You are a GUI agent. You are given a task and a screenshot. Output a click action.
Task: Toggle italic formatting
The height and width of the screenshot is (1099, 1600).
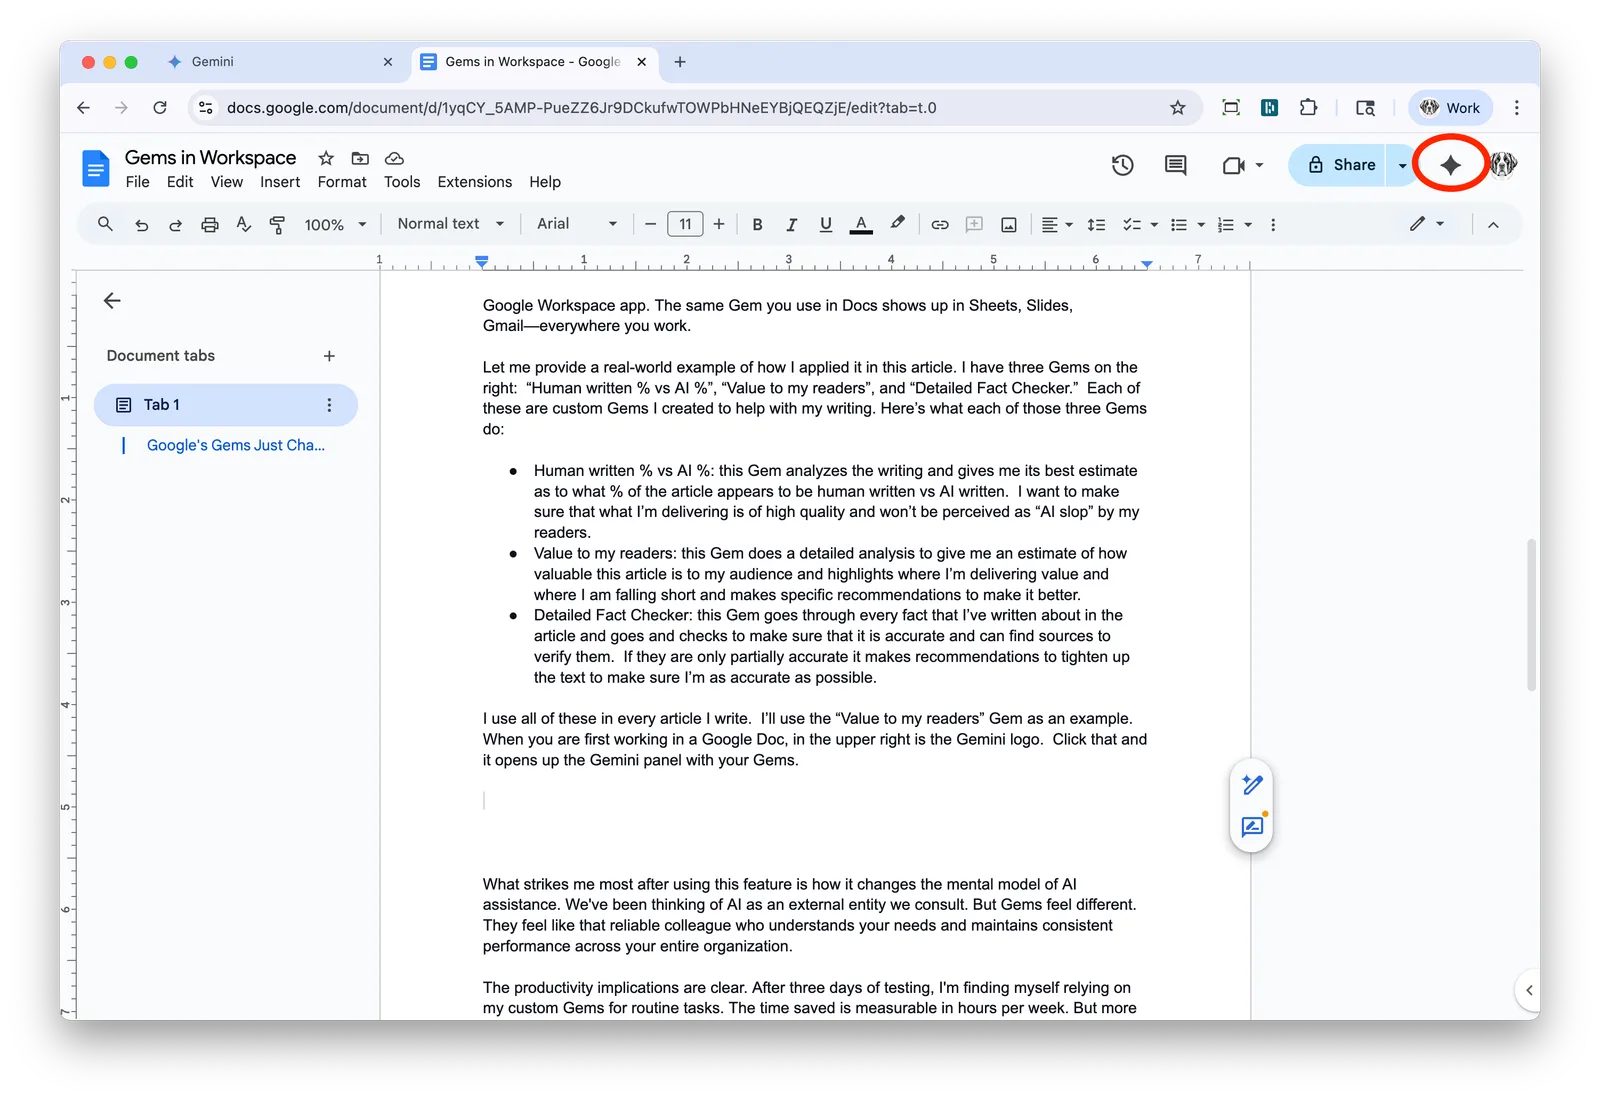tap(791, 225)
